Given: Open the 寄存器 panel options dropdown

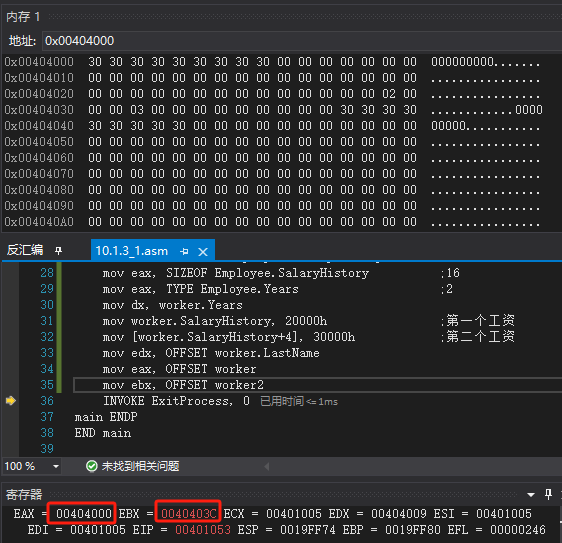Looking at the screenshot, I should point(531,495).
